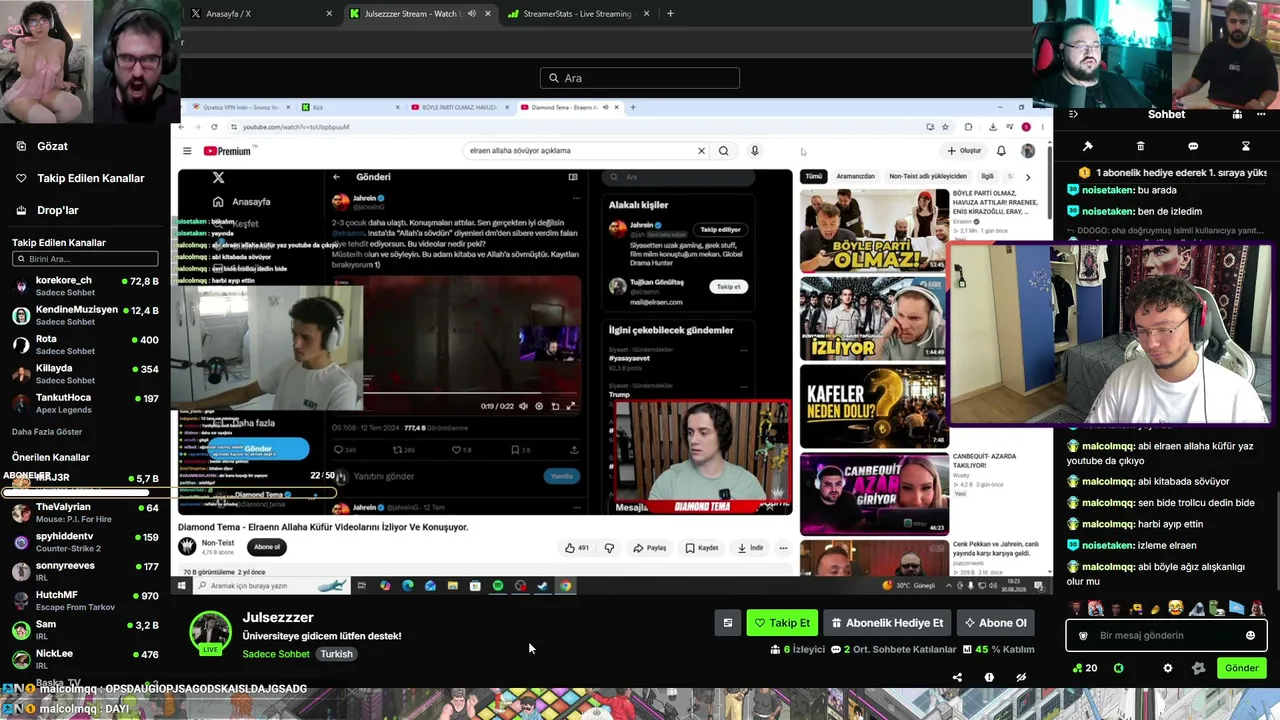Click the Gönder send button

tap(1241, 668)
